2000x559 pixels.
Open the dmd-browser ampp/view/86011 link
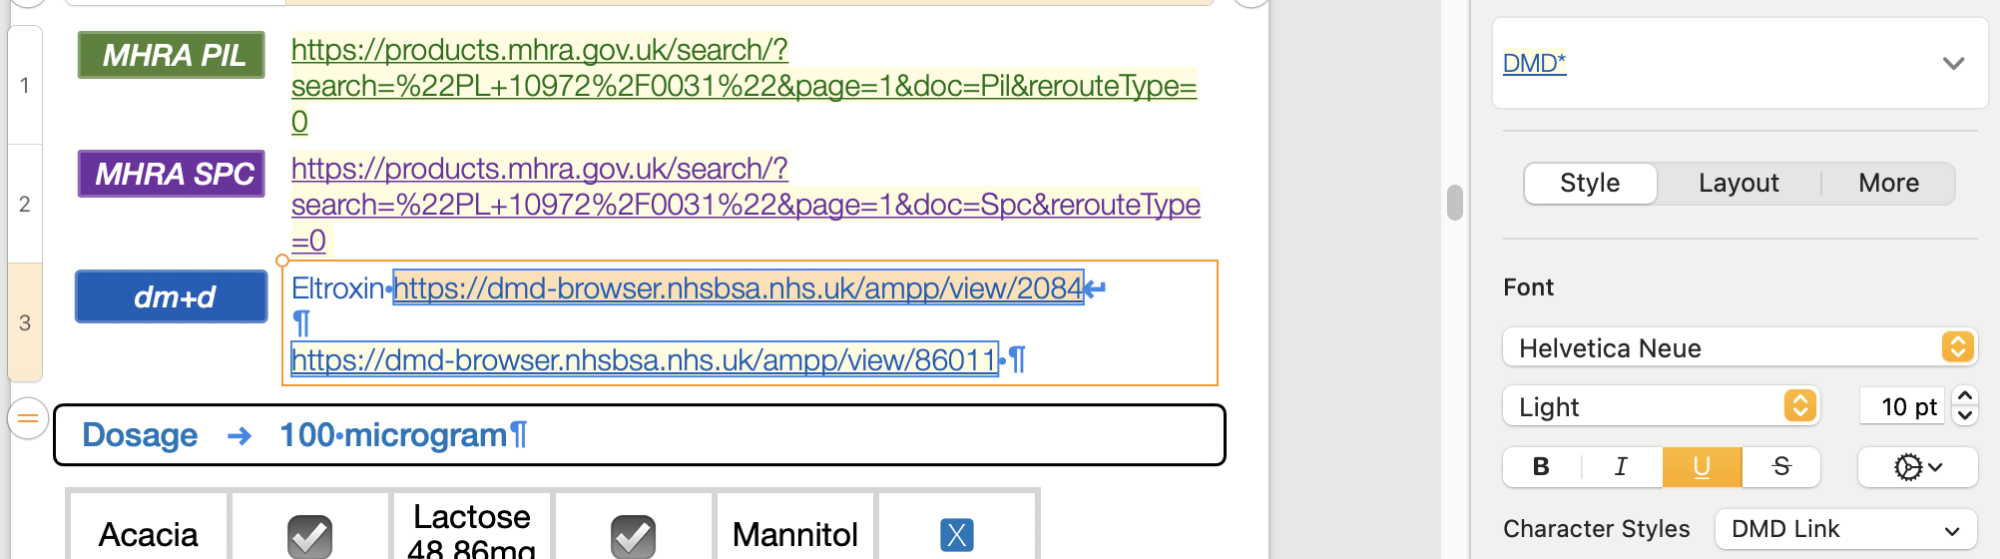pyautogui.click(x=644, y=360)
